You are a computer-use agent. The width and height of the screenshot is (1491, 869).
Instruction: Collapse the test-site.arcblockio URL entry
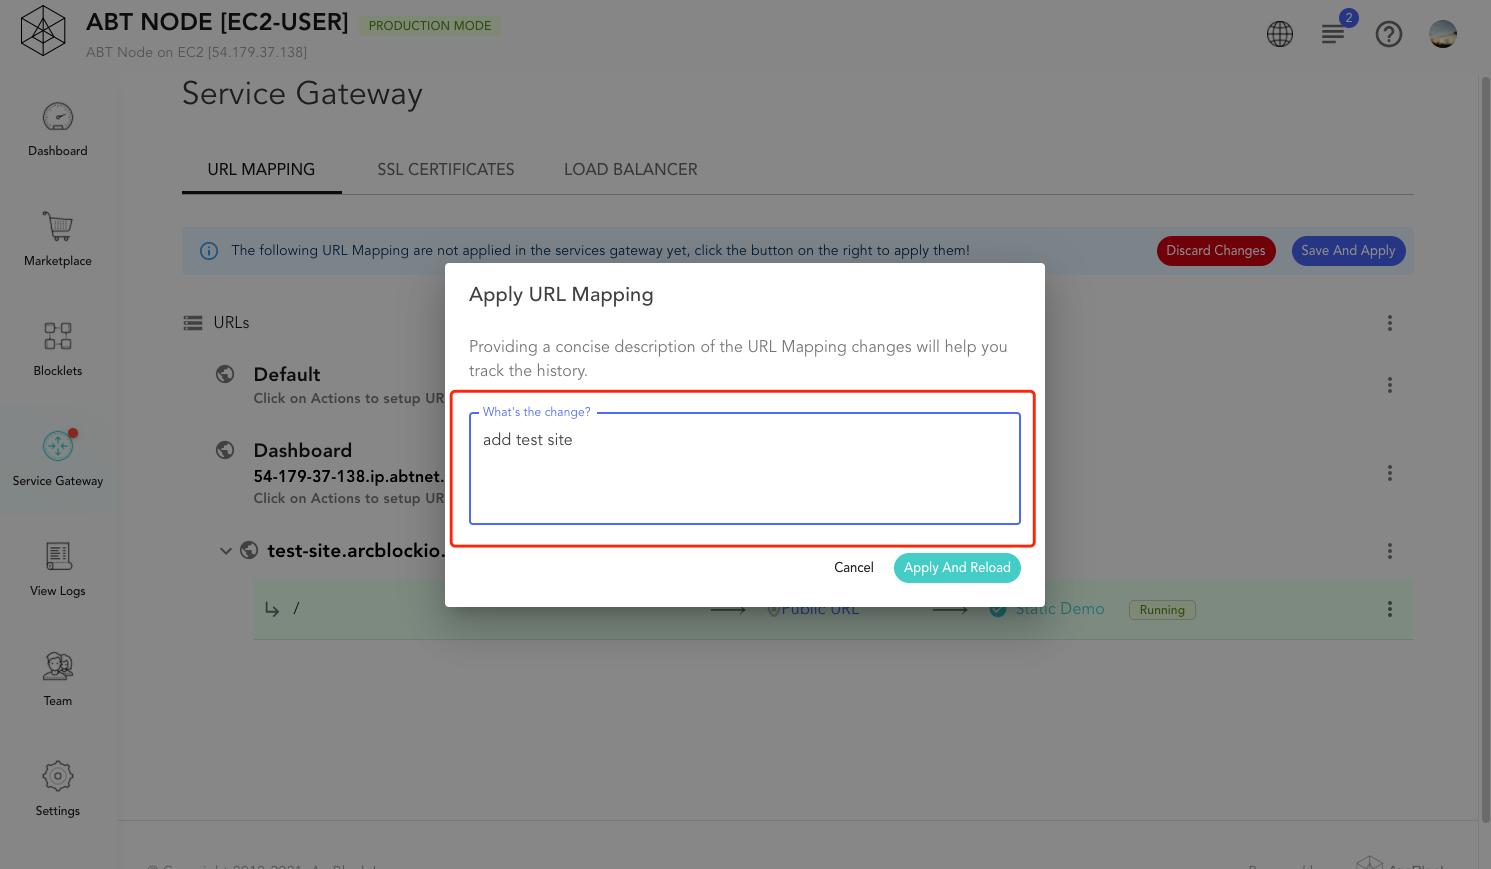(x=226, y=551)
